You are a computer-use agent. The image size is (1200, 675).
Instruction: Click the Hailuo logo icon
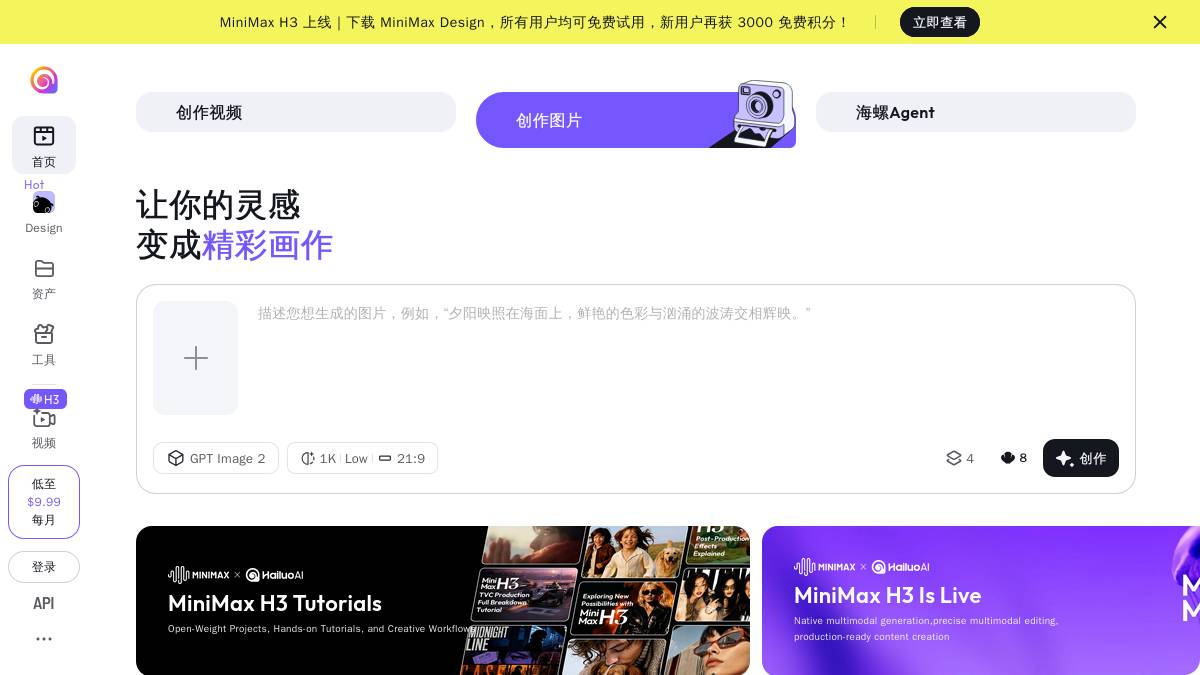coord(44,80)
